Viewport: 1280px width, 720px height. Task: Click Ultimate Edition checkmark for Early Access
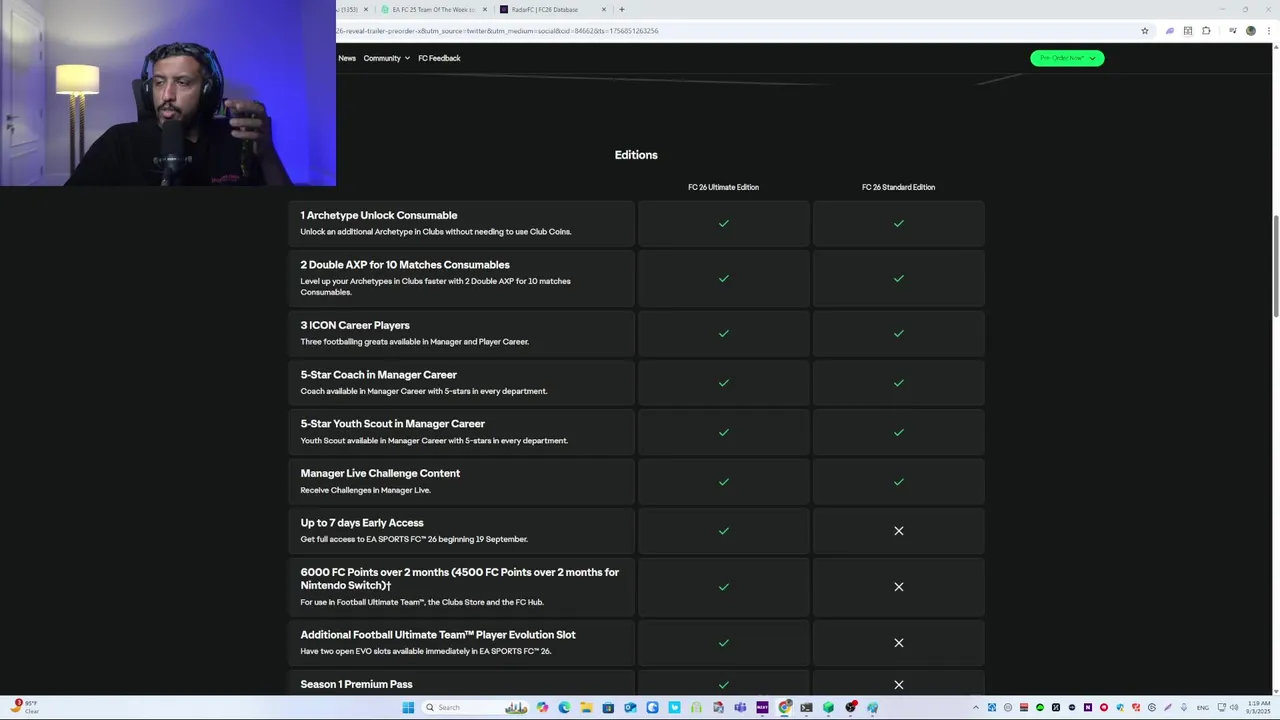[x=723, y=531]
